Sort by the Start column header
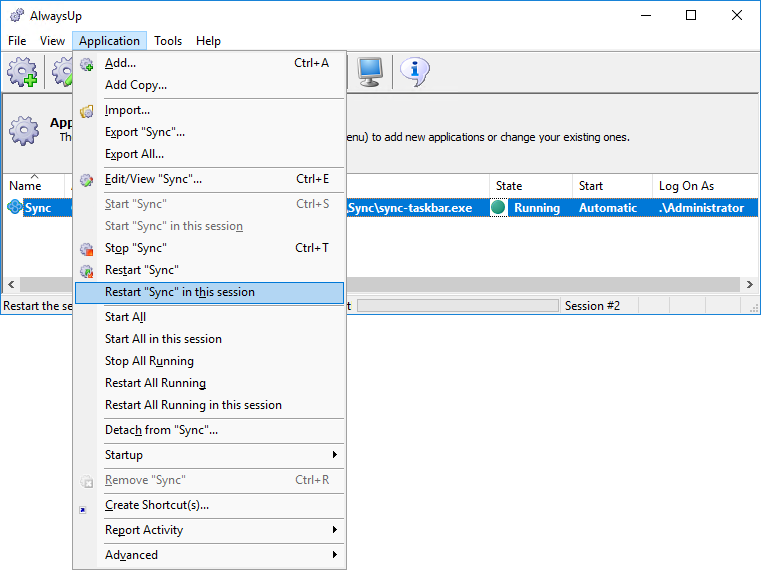This screenshot has width=761, height=571. 612,185
